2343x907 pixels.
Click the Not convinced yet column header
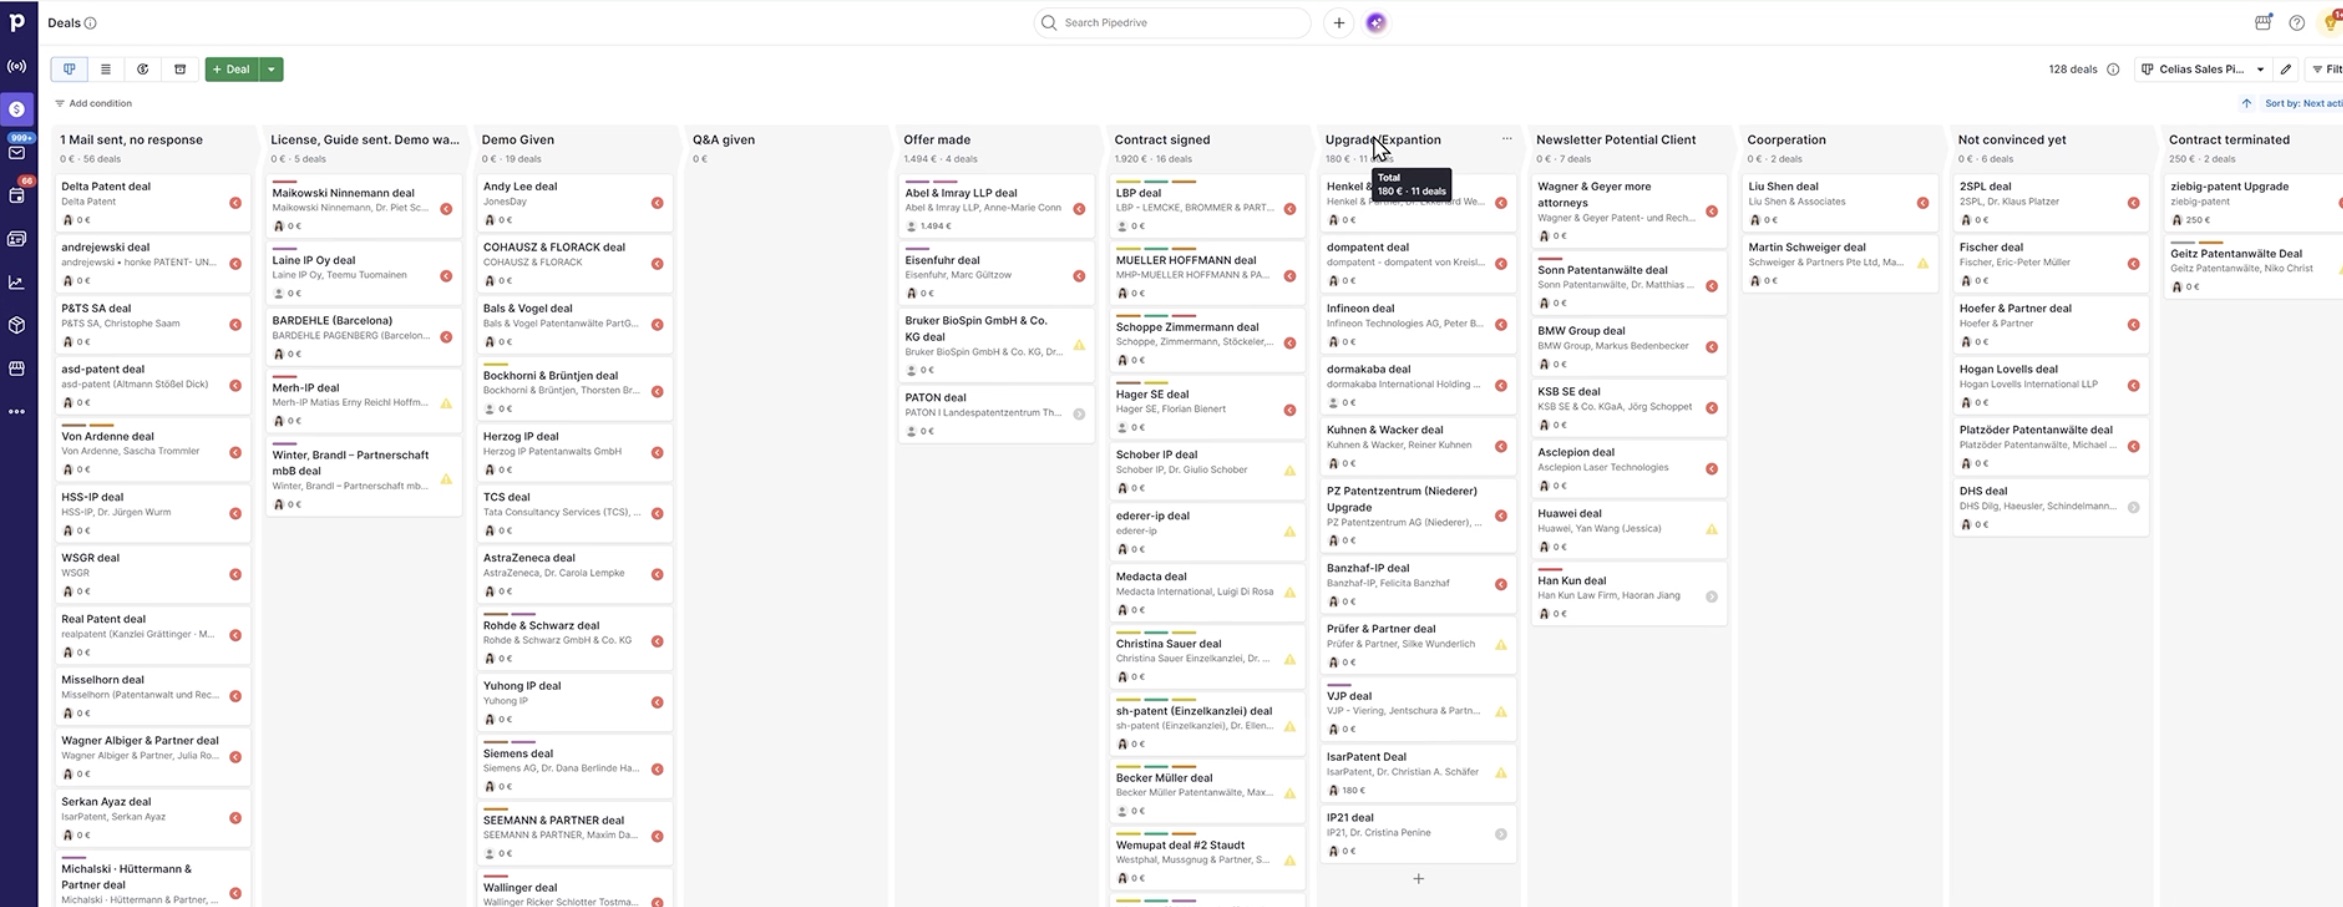[2012, 140]
